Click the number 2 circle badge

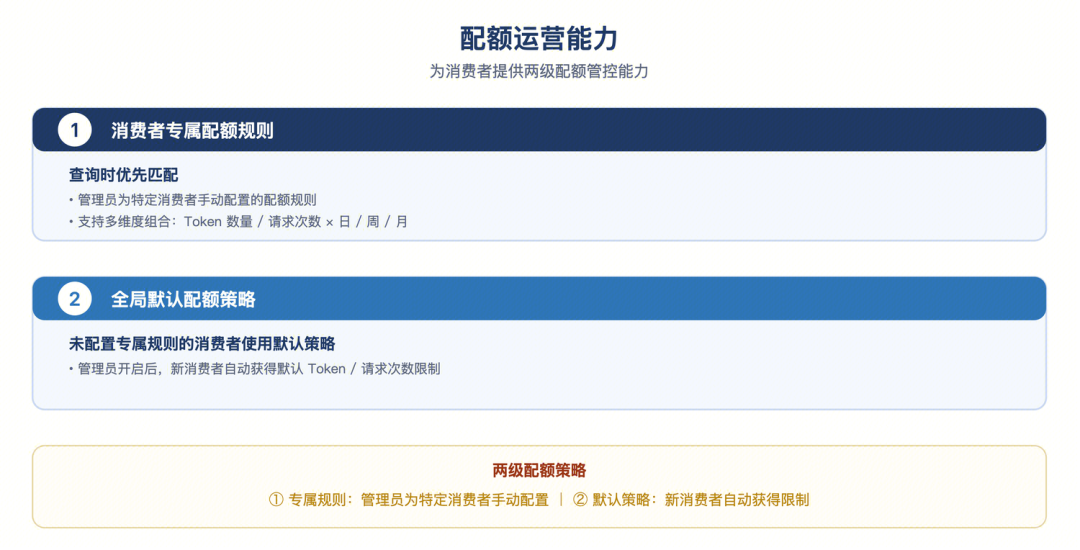74,299
